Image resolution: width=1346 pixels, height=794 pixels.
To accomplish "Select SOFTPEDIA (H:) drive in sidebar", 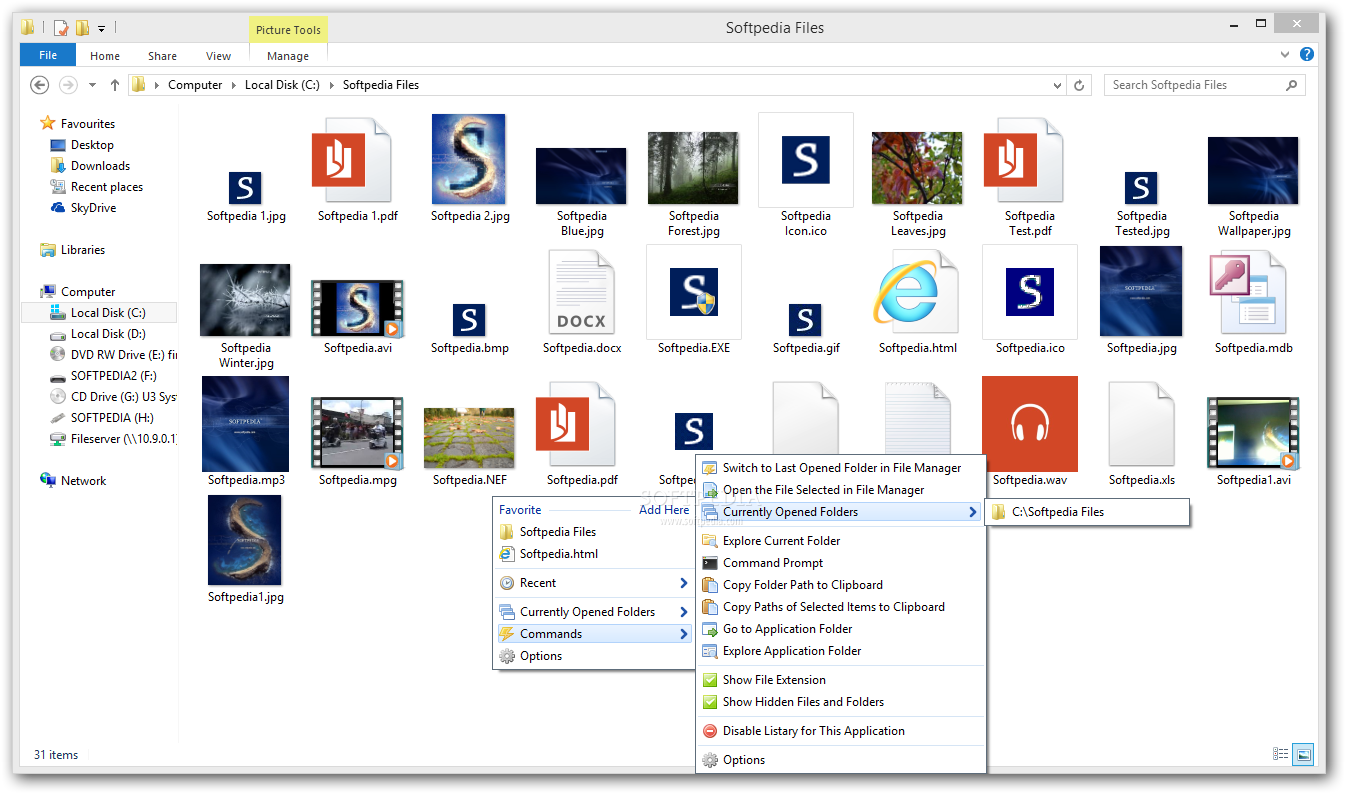I will click(x=112, y=418).
